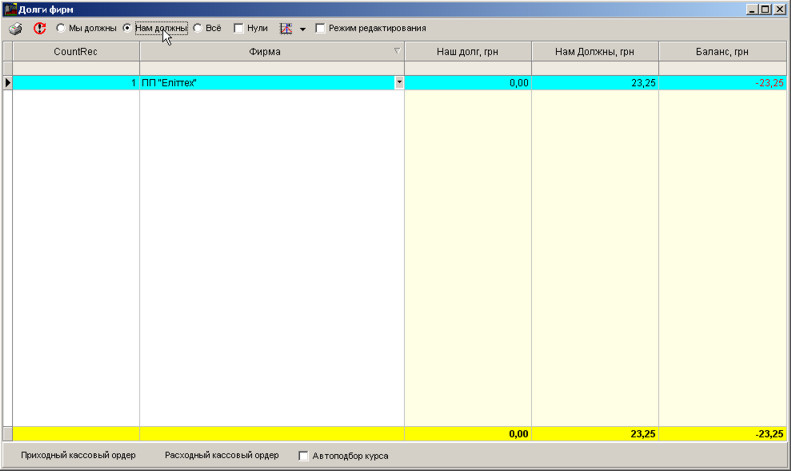Expand the dropdown in ПП "Елiттех" cell

399,83
